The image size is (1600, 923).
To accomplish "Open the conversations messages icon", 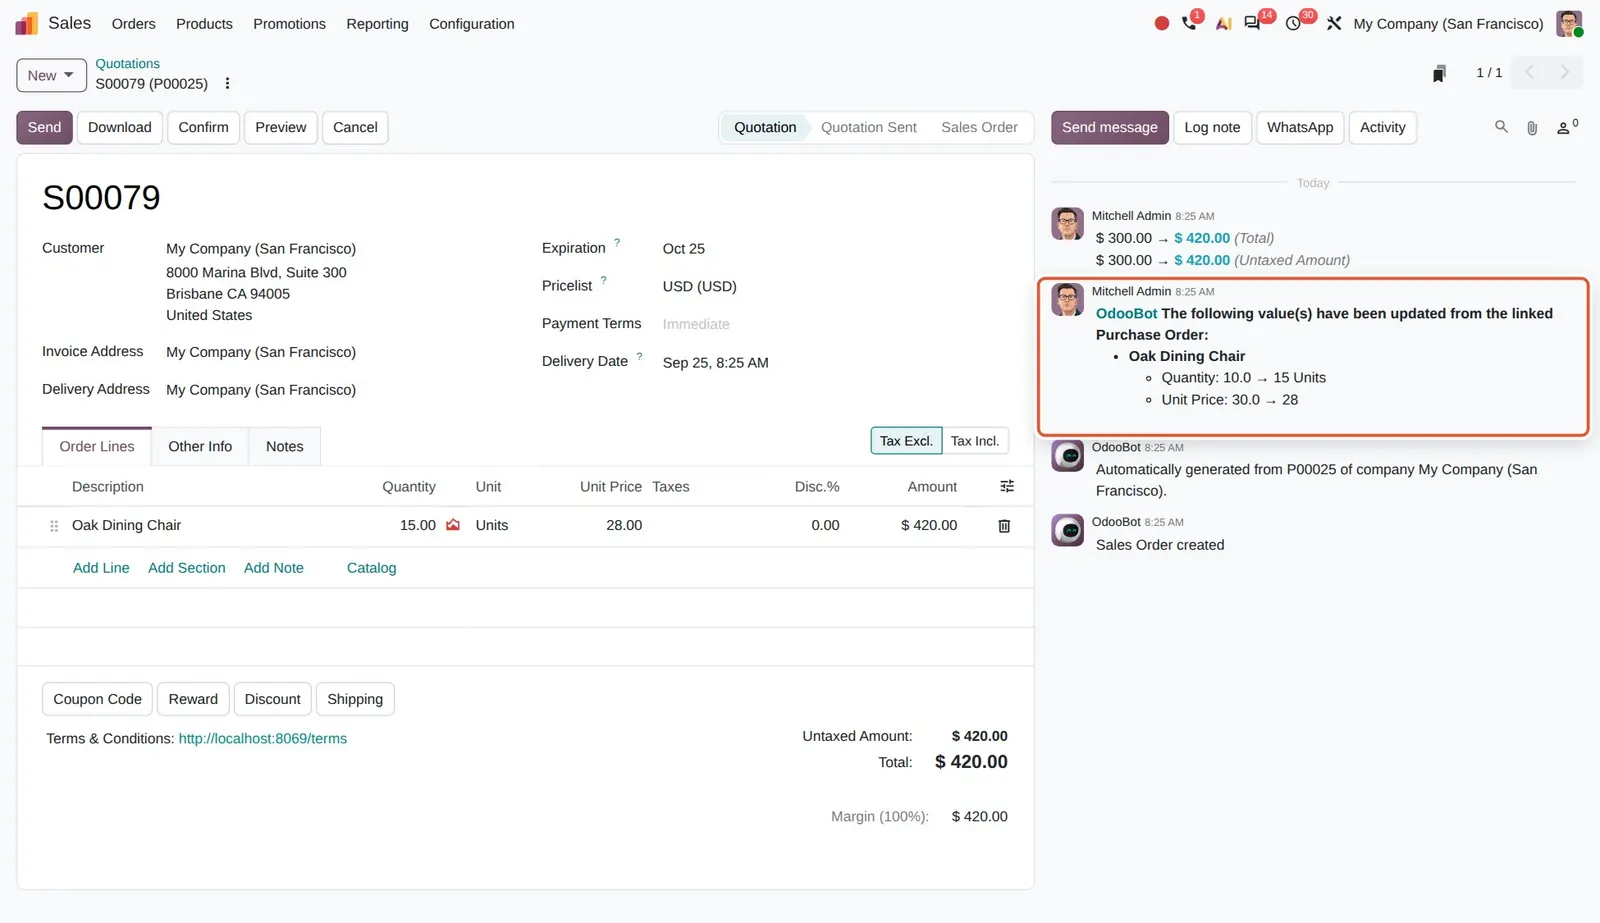I will coord(1252,23).
